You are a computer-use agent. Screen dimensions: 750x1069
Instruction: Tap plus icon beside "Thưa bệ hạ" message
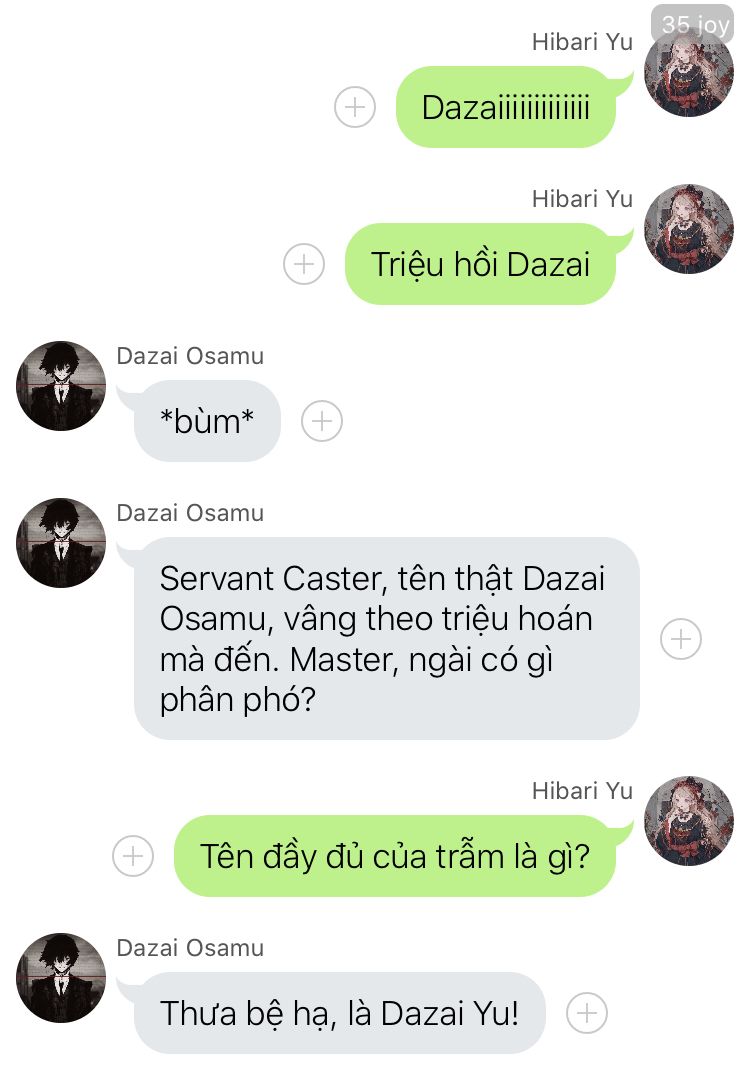(586, 1012)
